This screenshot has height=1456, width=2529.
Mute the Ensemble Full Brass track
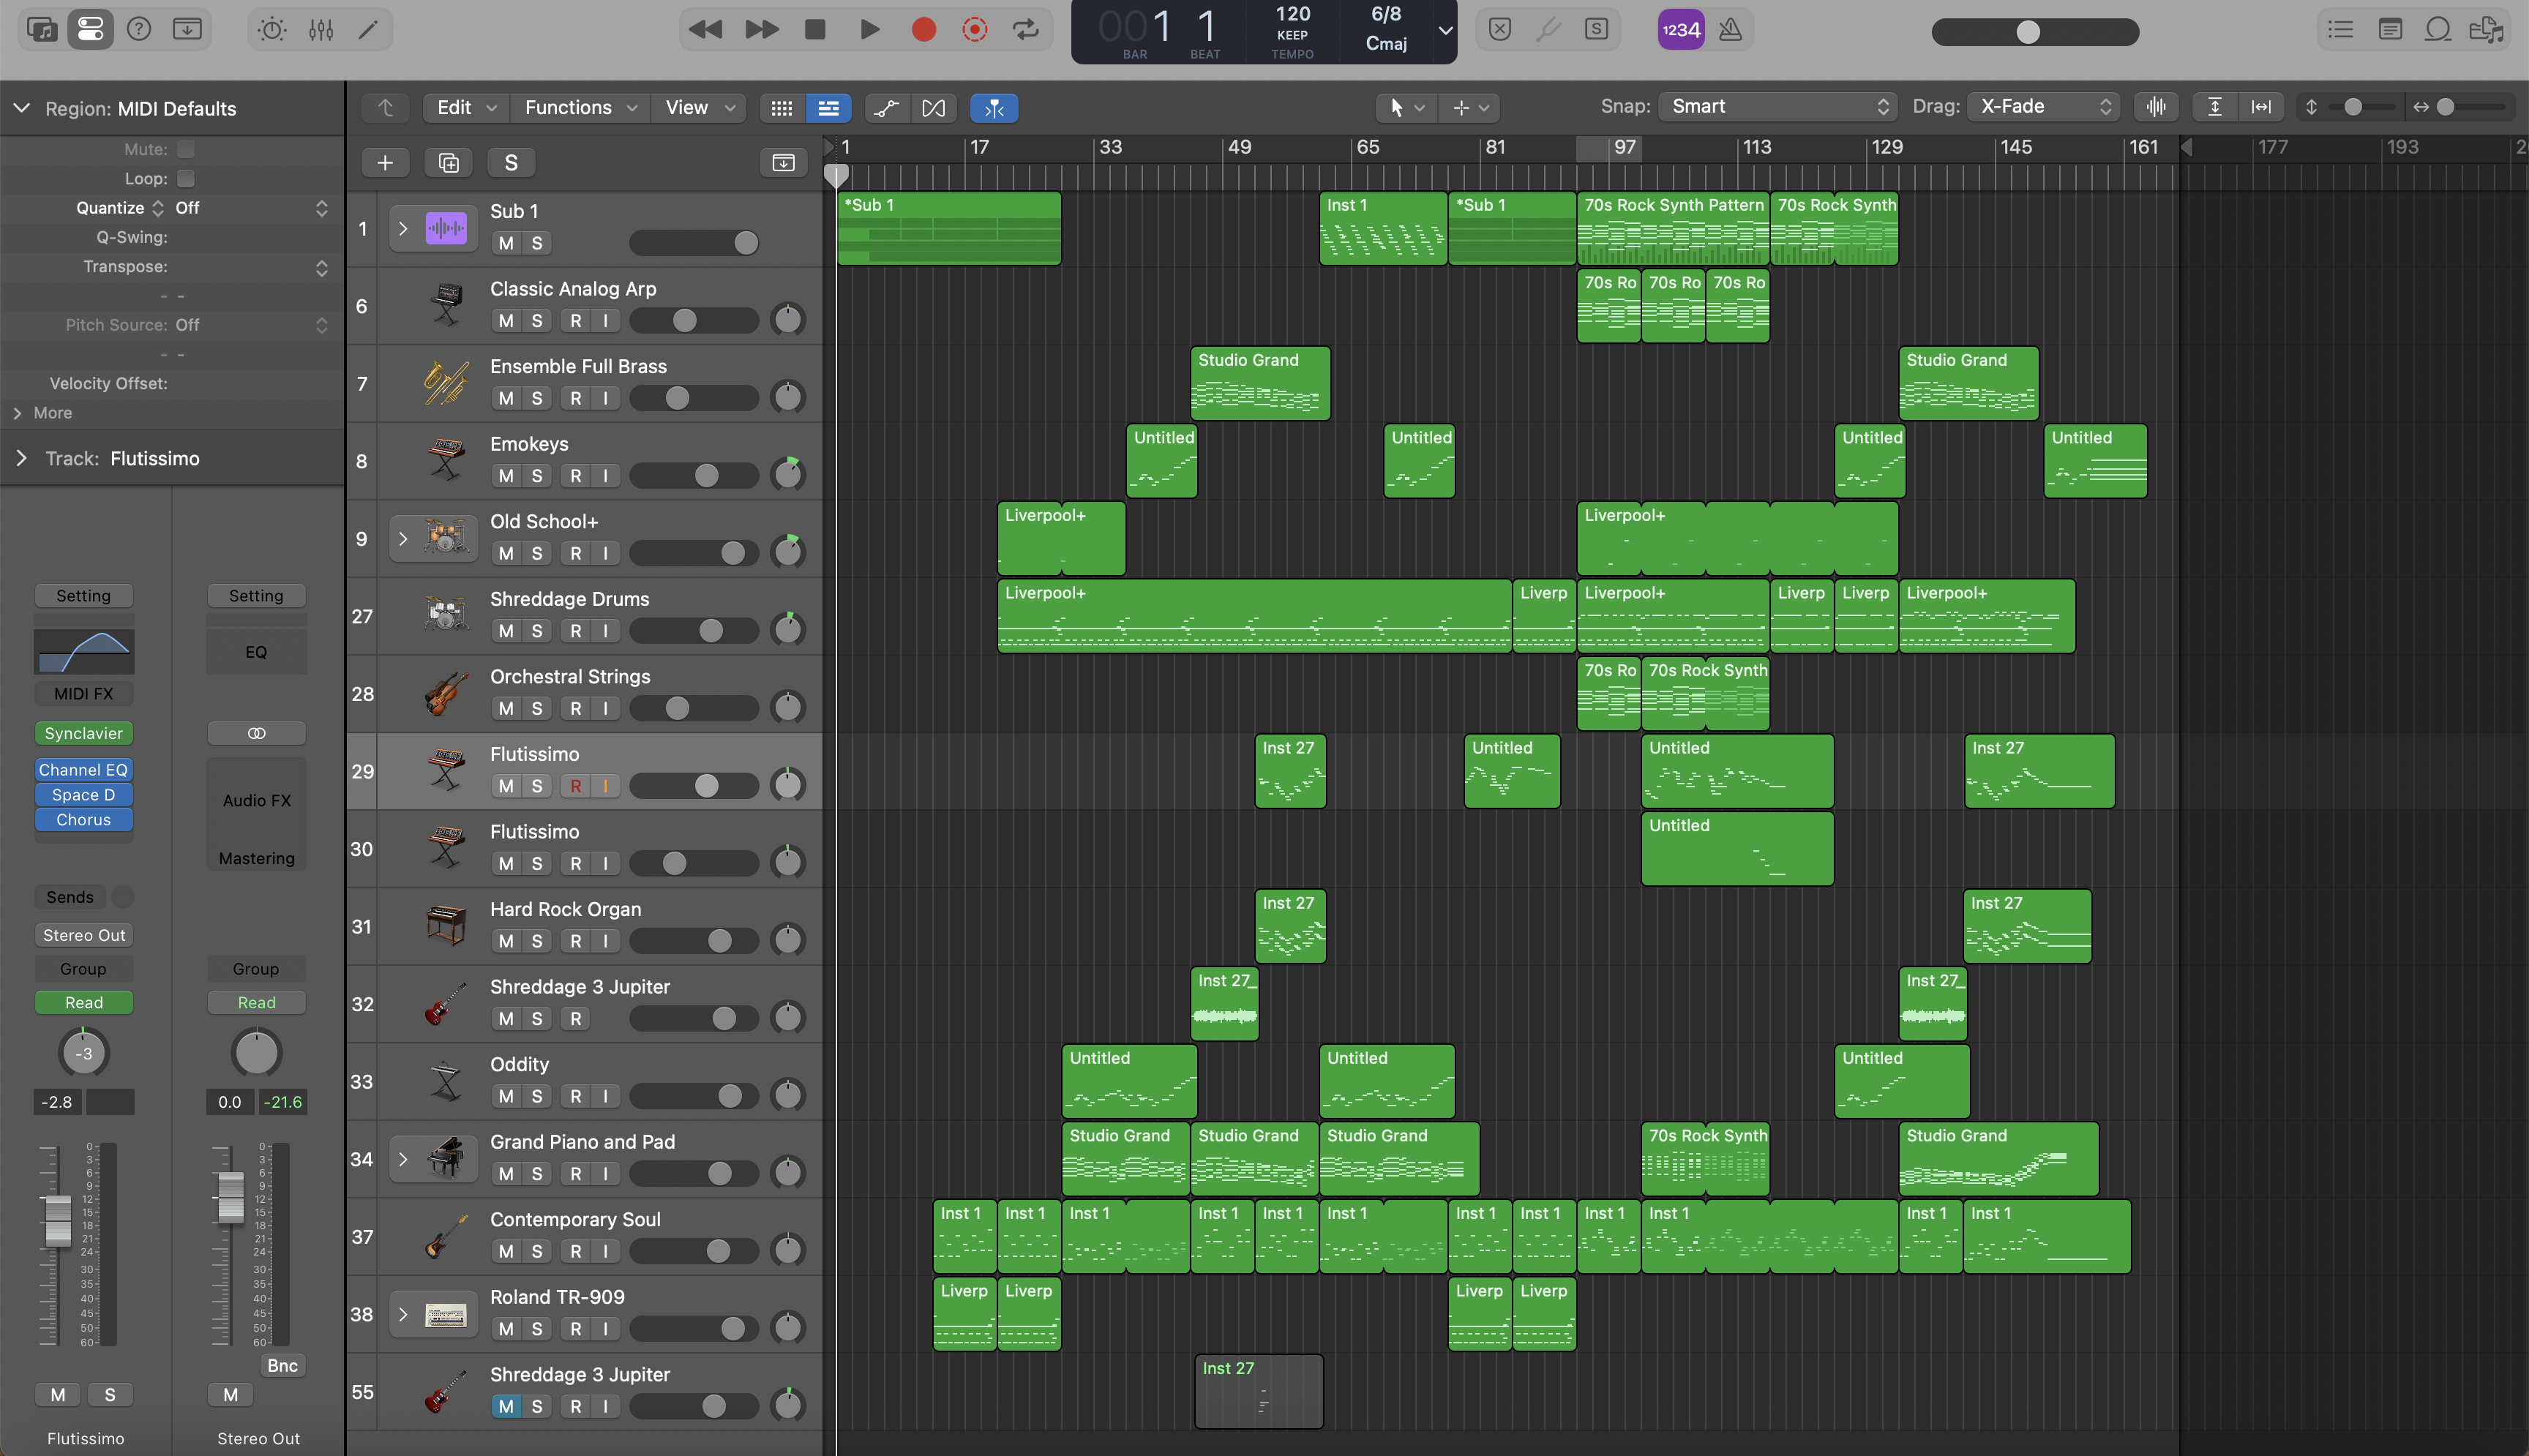506,399
